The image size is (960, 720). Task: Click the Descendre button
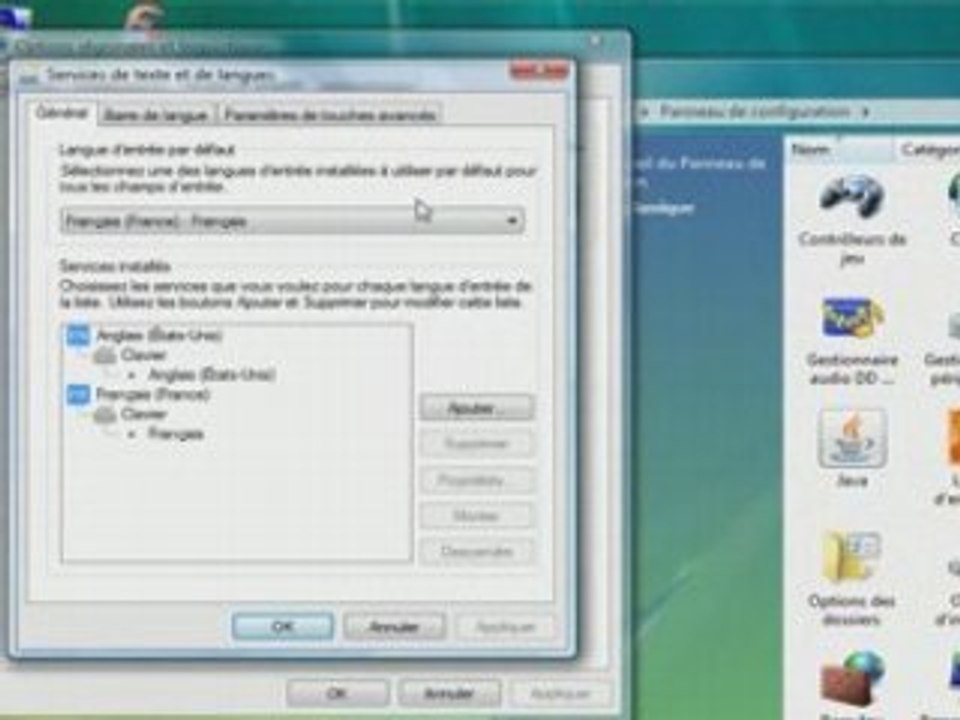point(477,552)
